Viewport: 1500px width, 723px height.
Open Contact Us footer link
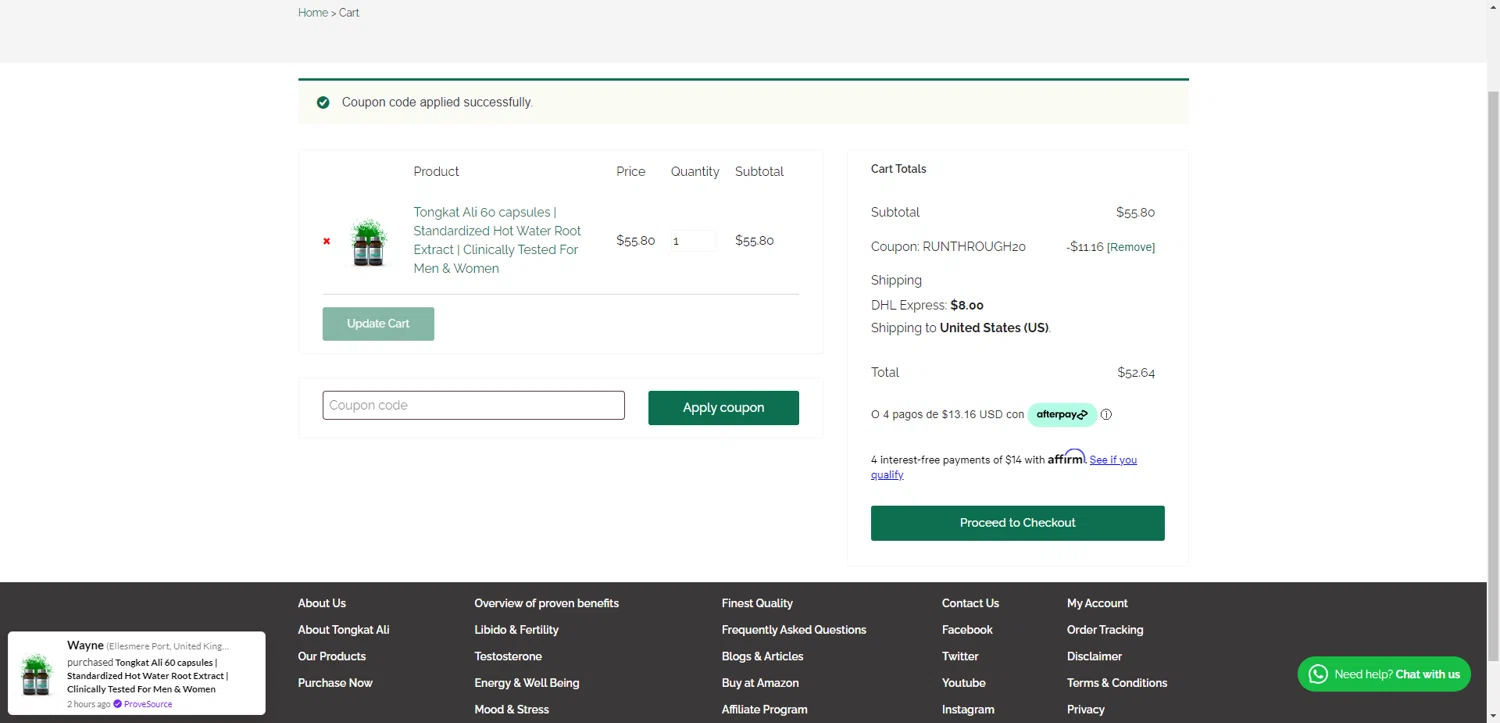[x=970, y=603]
